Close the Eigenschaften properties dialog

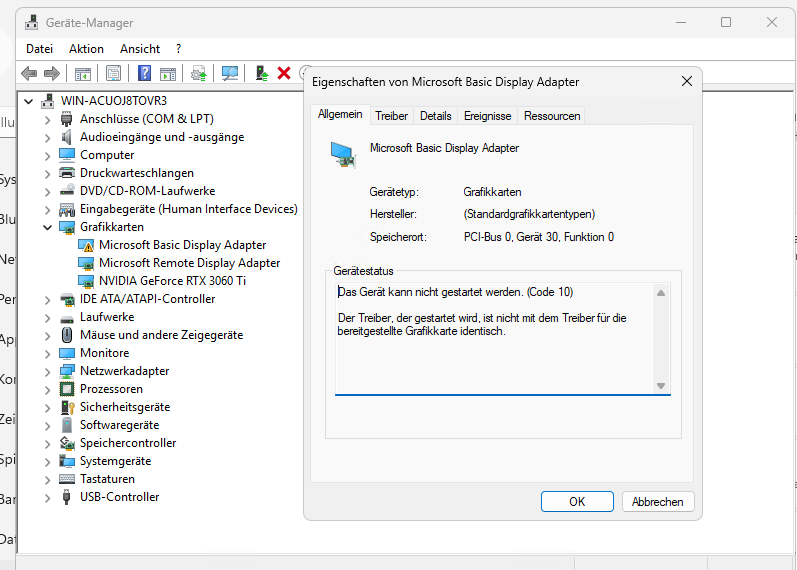coord(687,81)
